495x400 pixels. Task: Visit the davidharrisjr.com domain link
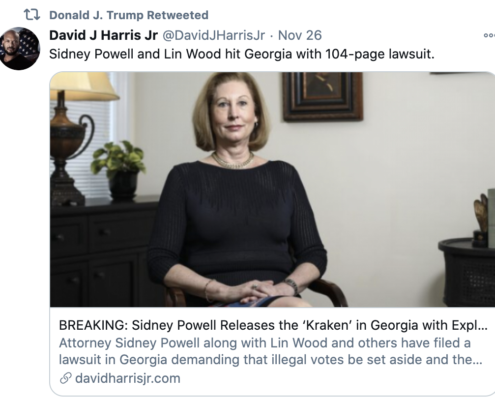point(128,378)
